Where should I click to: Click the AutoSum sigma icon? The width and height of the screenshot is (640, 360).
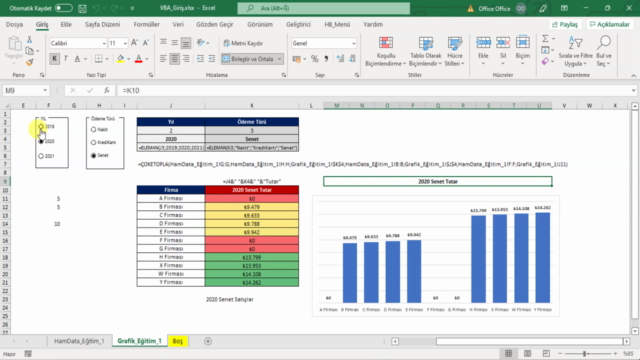coord(545,39)
